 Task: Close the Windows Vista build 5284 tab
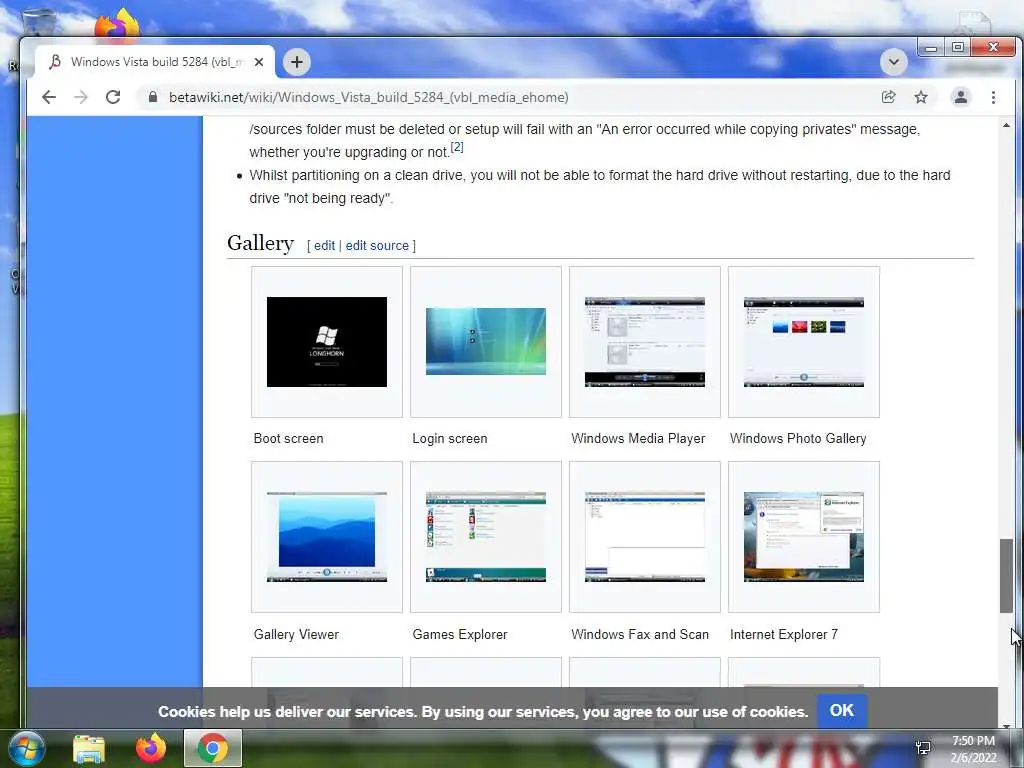point(259,62)
